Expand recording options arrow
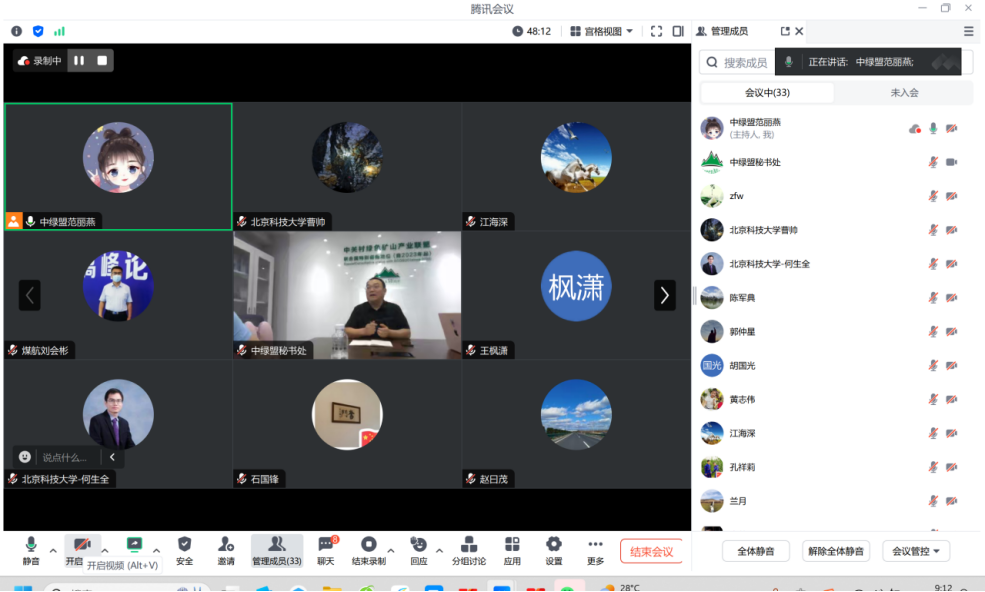This screenshot has width=985, height=592. pyautogui.click(x=391, y=551)
